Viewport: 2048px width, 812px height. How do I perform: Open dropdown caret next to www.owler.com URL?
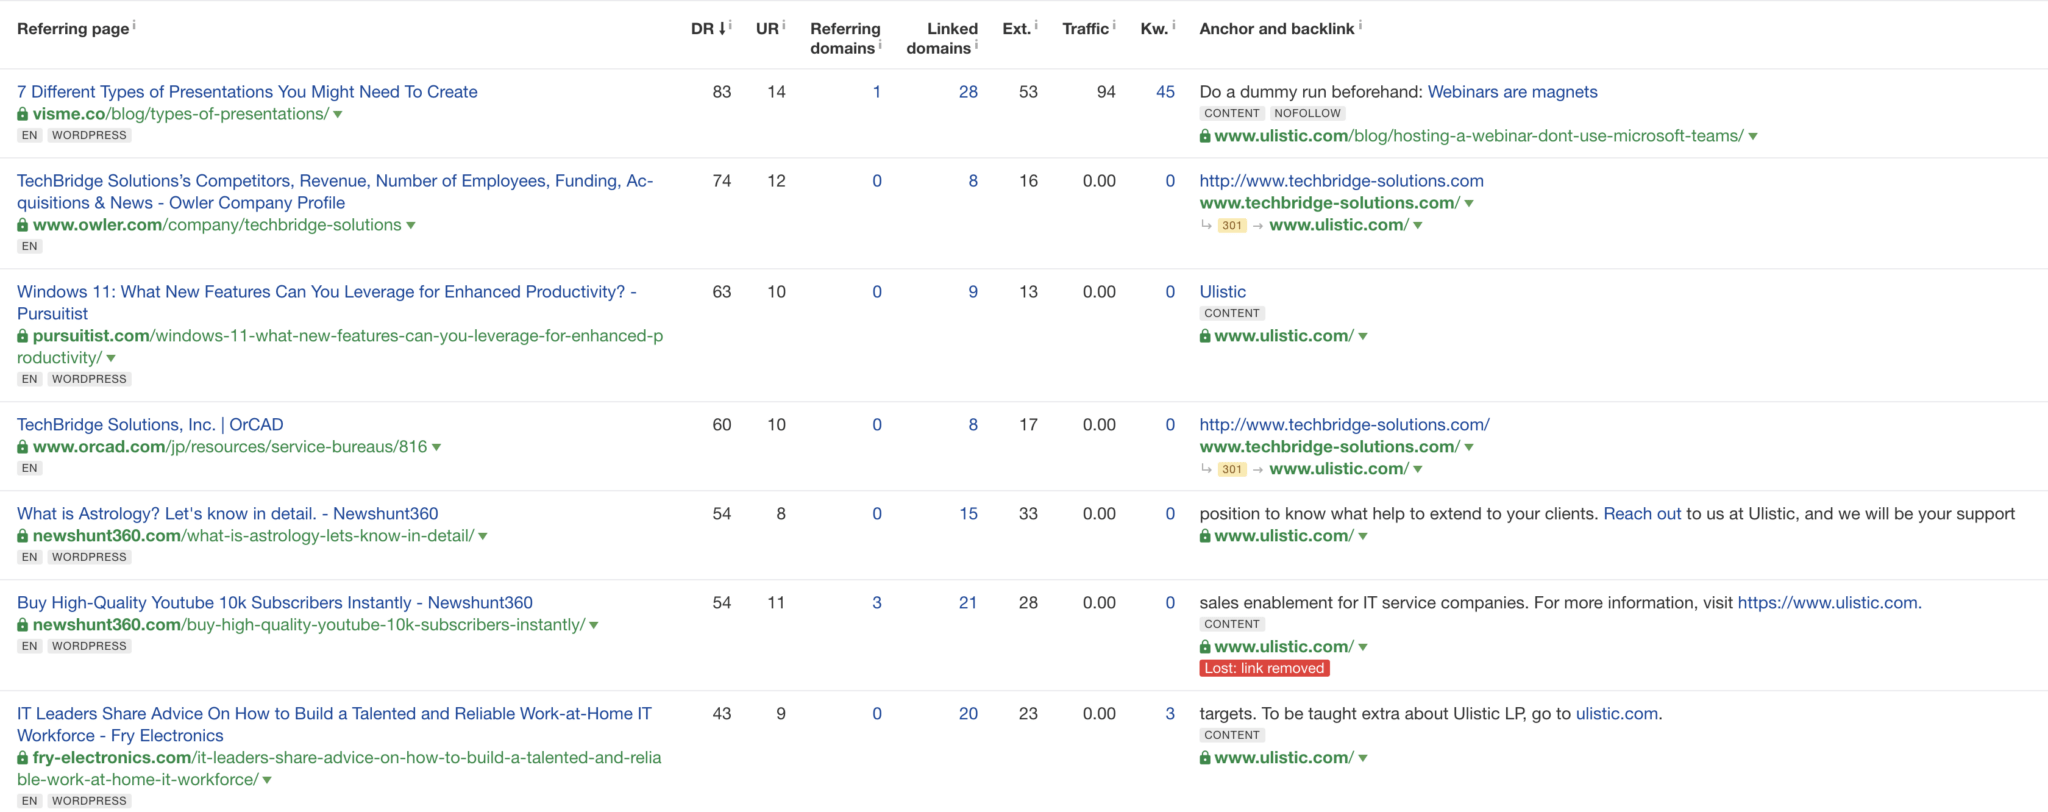pyautogui.click(x=411, y=226)
